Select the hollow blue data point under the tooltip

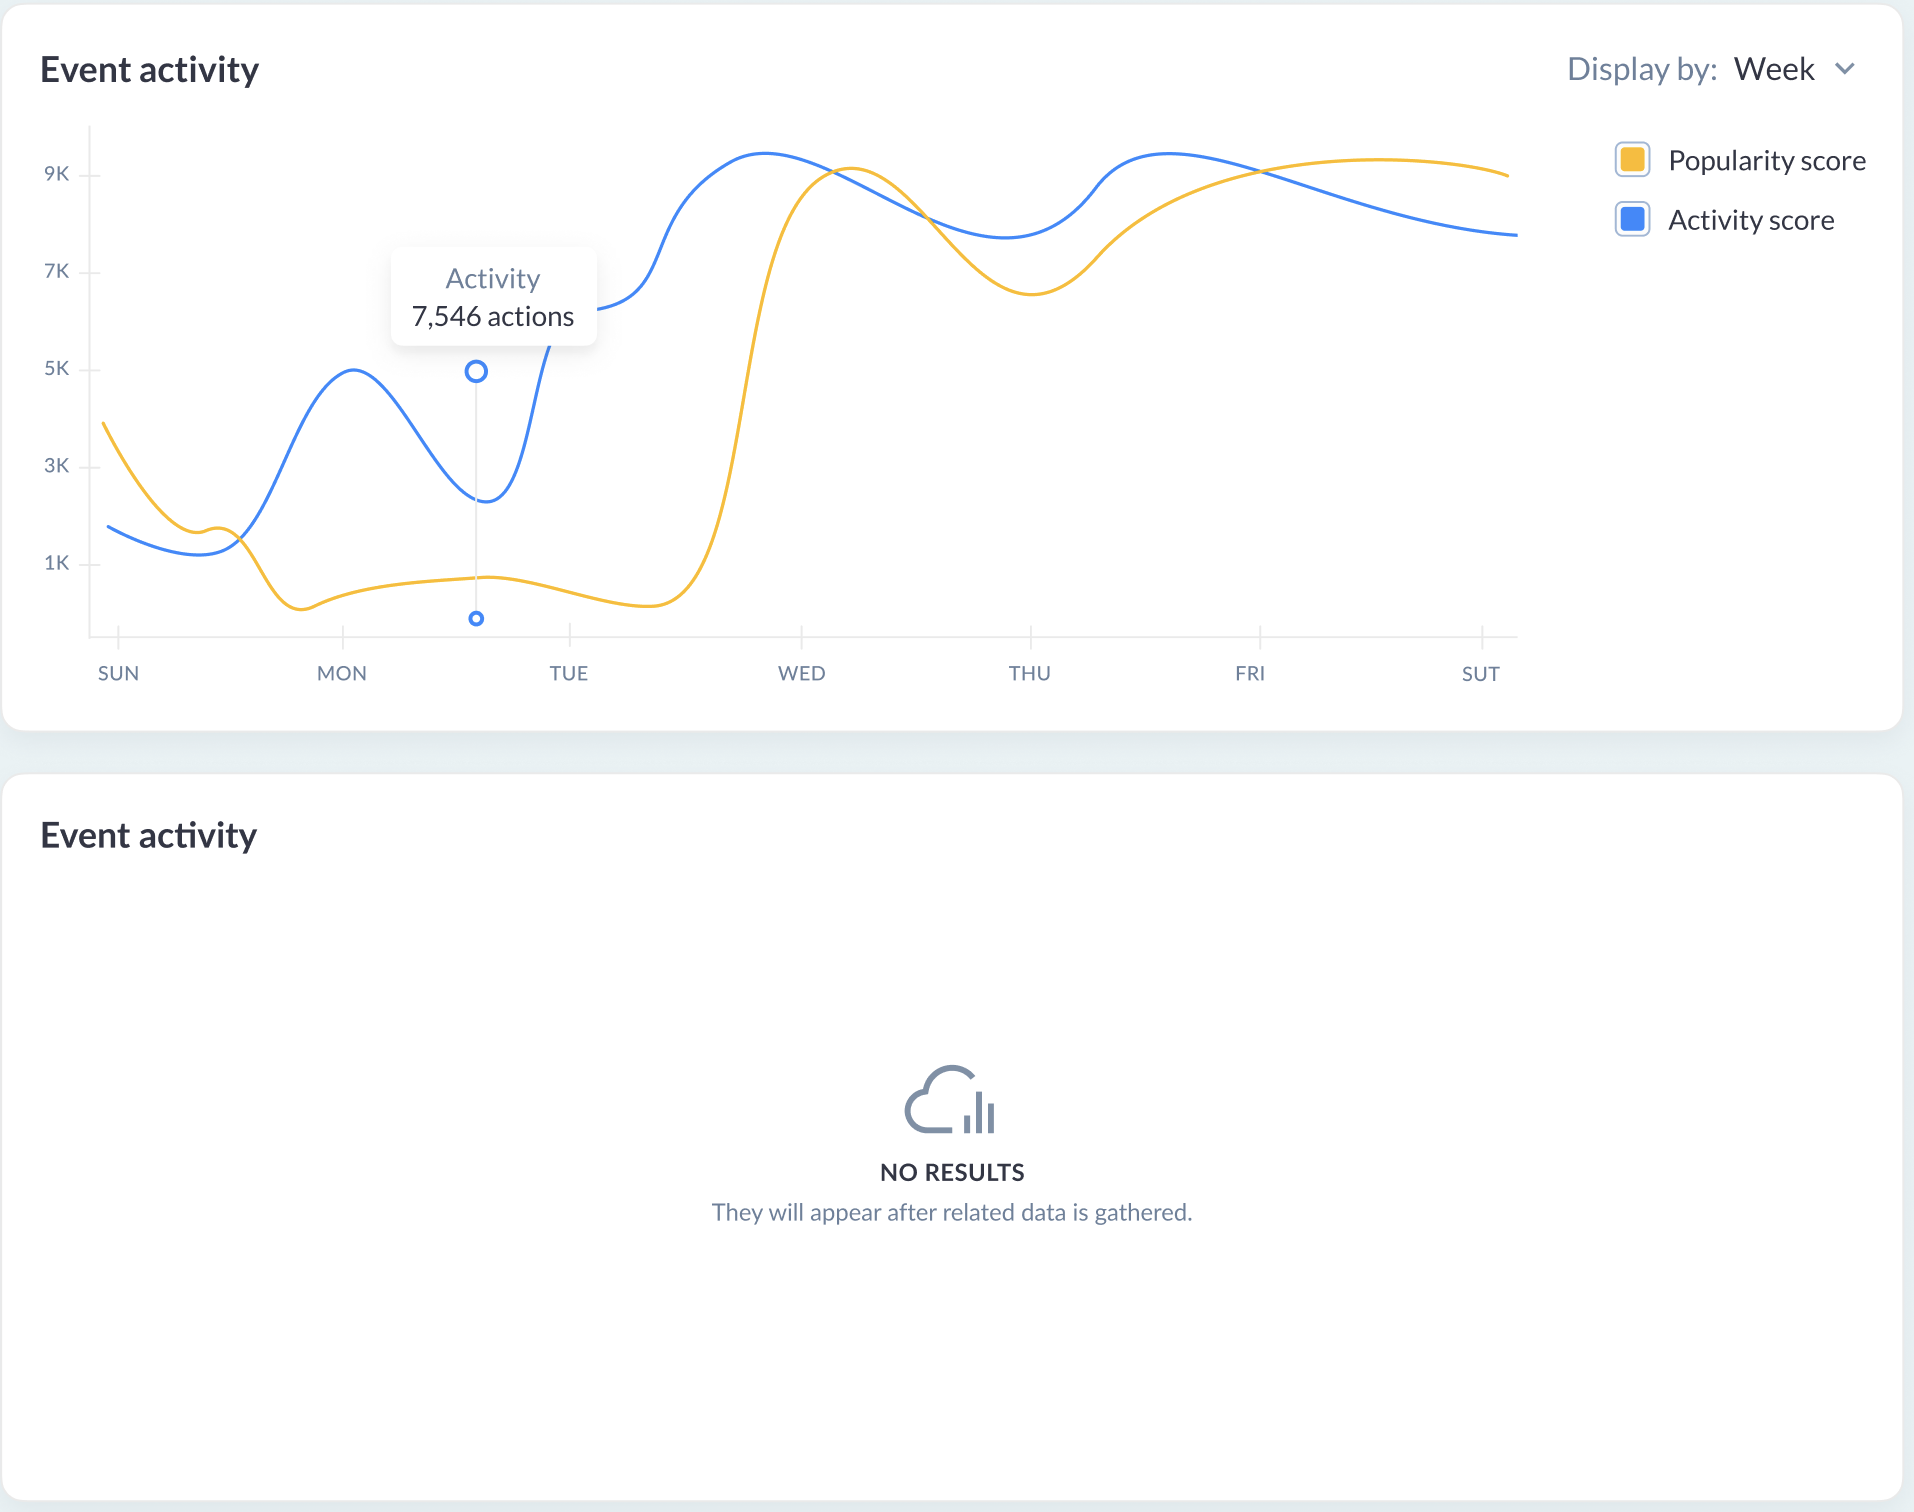click(476, 372)
